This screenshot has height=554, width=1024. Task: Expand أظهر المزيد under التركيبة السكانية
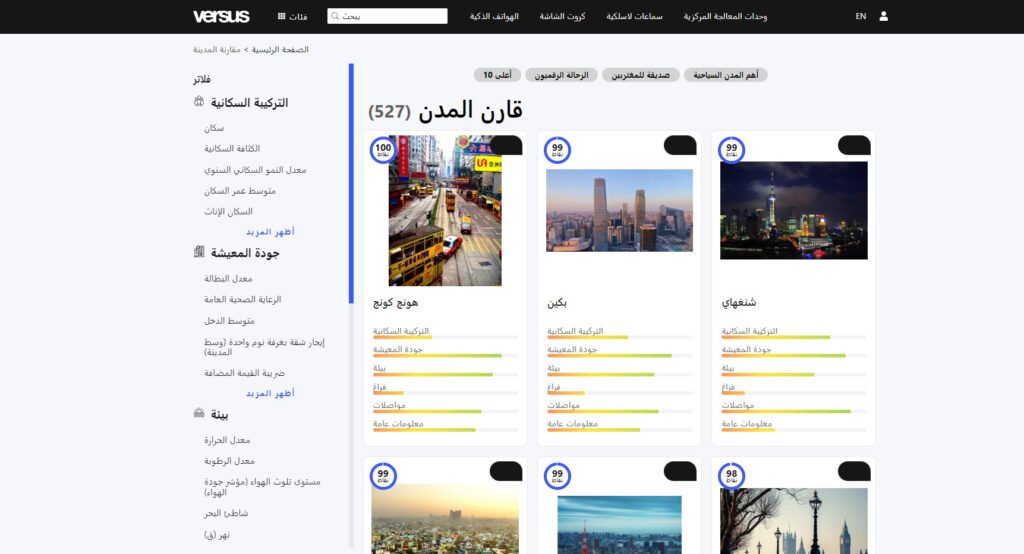270,232
